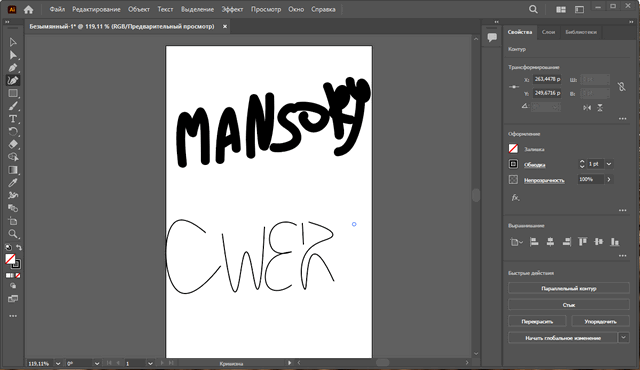Select the Artboard tool
The width and height of the screenshot is (640, 370).
tap(13, 221)
